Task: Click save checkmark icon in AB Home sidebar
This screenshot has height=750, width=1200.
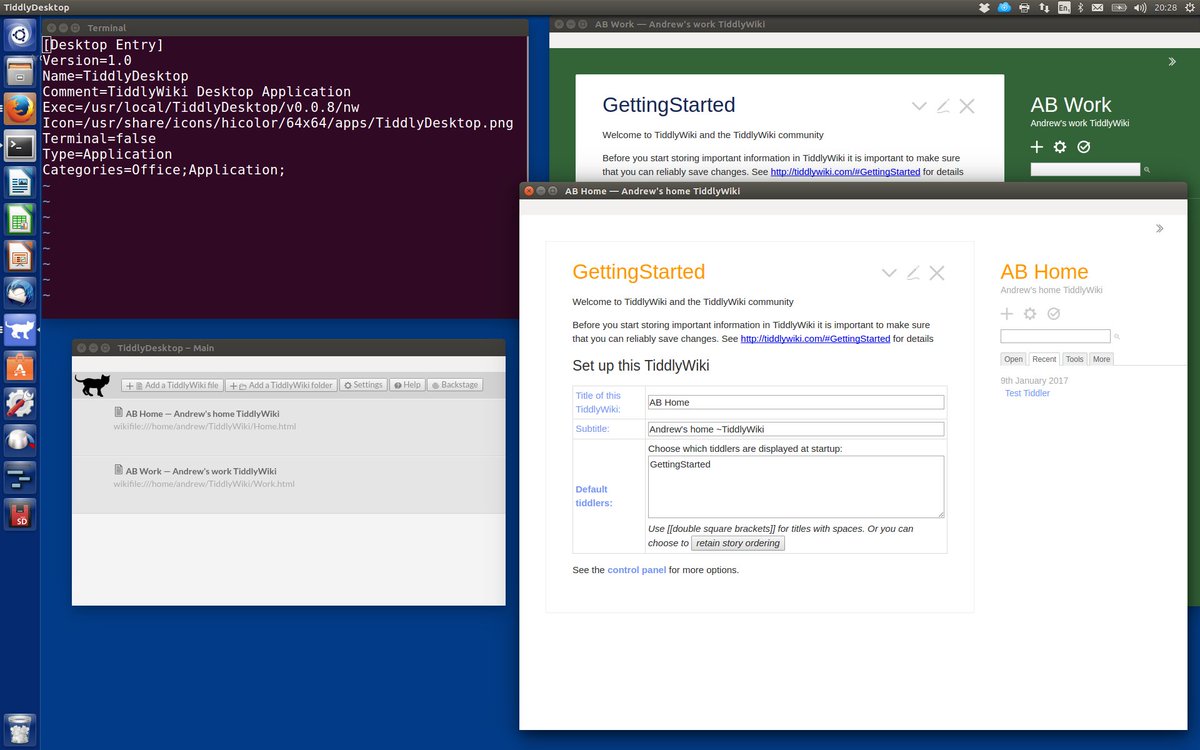Action: [1053, 314]
